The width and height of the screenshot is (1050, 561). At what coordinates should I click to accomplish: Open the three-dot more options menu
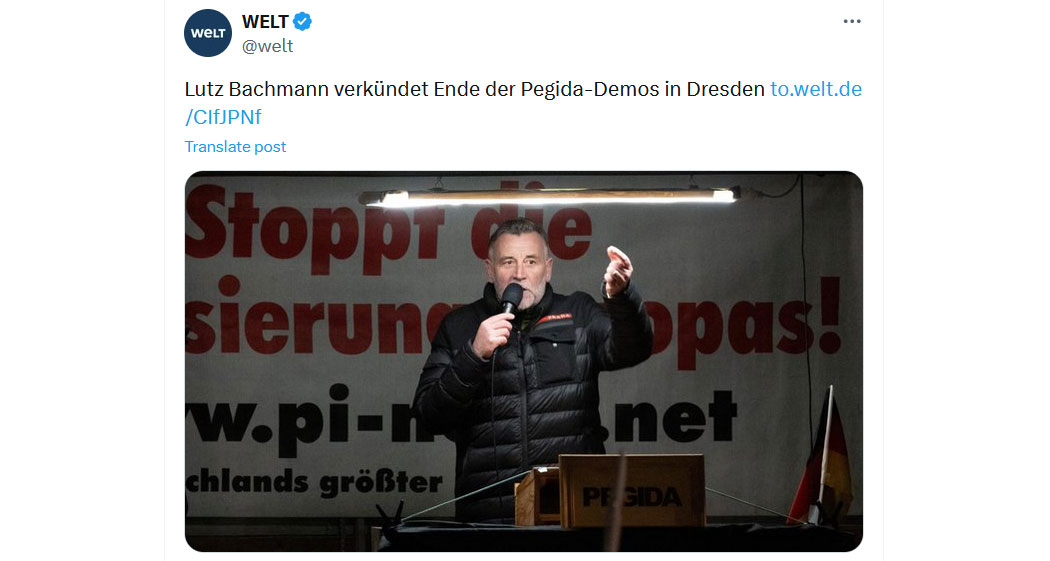click(x=852, y=21)
